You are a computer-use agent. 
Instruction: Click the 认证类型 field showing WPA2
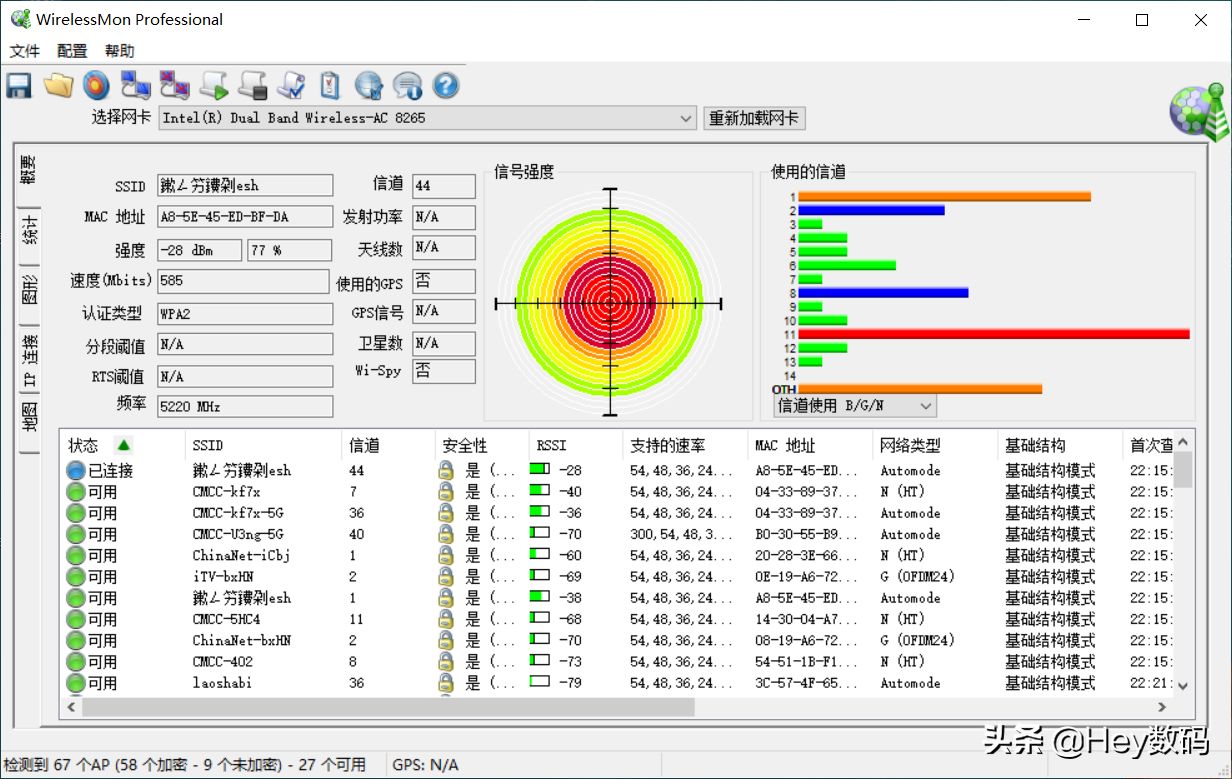pyautogui.click(x=245, y=314)
